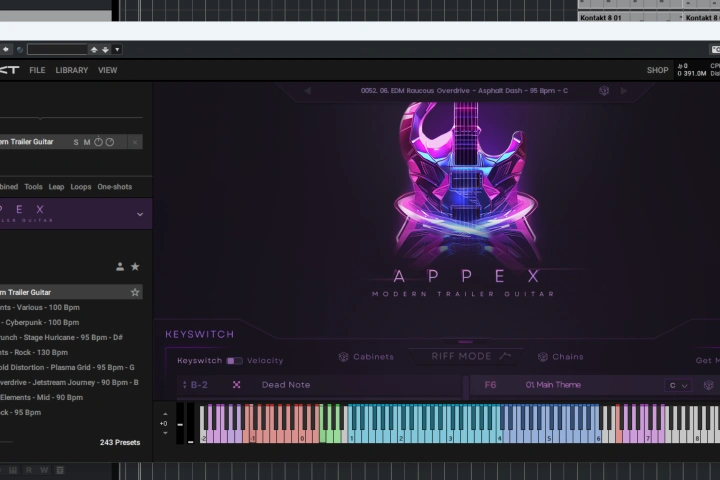Click the 01 Main Theme riff name
This screenshot has width=720, height=480.
coord(553,385)
